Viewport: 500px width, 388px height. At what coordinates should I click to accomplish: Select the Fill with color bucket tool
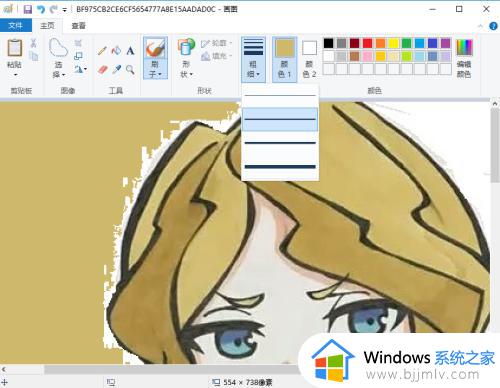click(x=116, y=51)
